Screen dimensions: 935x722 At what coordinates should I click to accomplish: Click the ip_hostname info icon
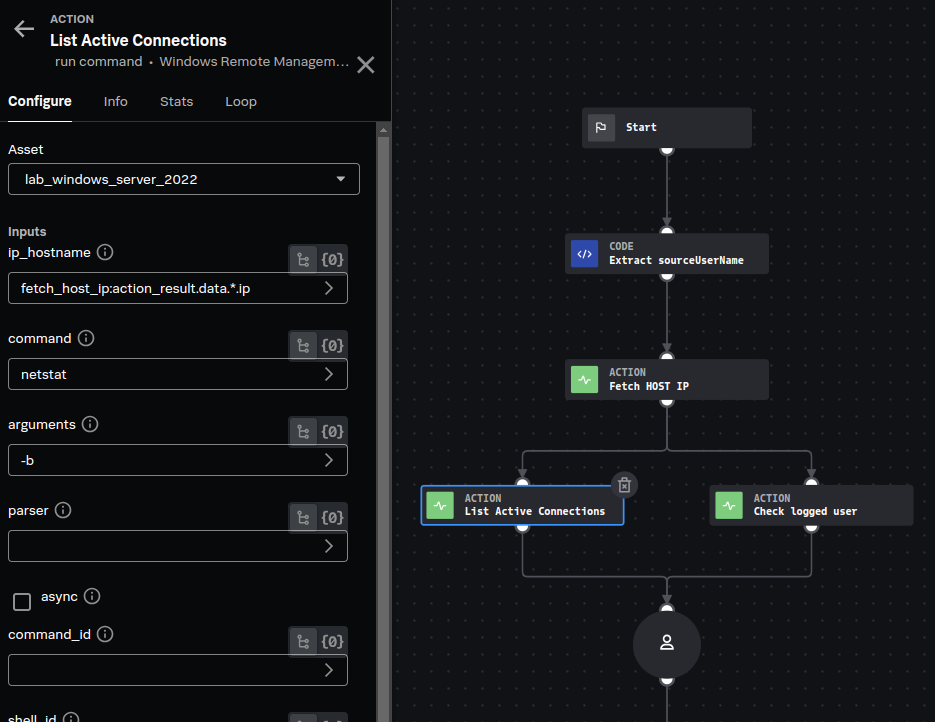click(105, 252)
